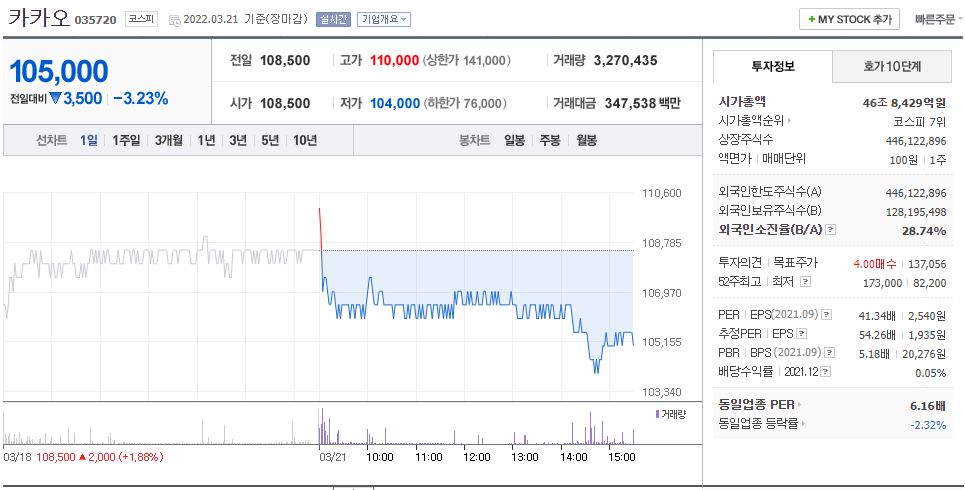Screen dimensions: 965x490
Task: Click the -2.32% sector change value
Action: (x=928, y=425)
